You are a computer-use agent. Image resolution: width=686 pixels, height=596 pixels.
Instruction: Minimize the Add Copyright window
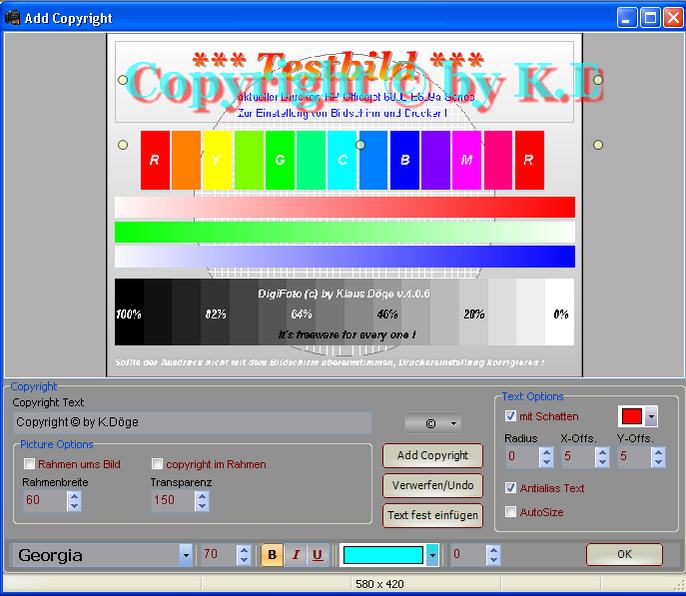click(627, 18)
